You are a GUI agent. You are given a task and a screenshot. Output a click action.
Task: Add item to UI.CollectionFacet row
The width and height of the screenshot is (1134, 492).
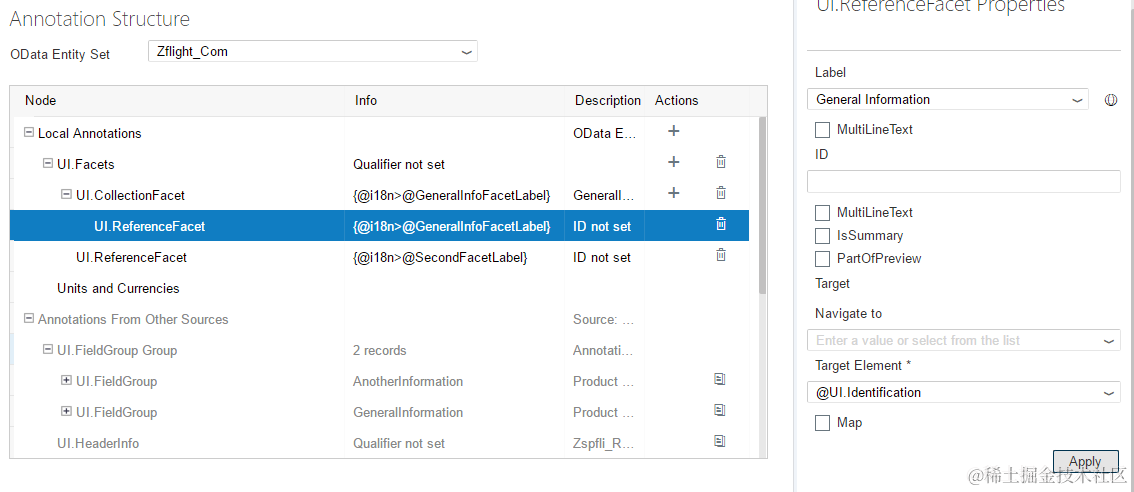[673, 192]
